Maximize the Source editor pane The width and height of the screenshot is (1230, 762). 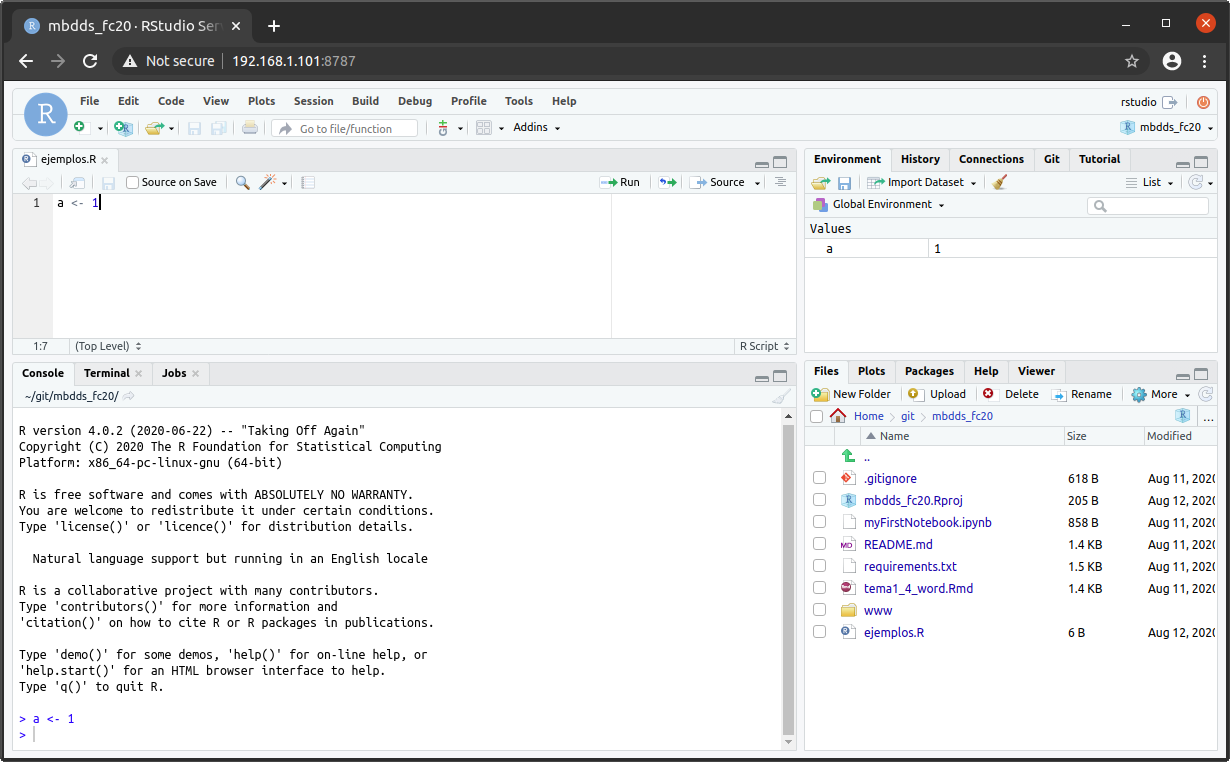781,163
